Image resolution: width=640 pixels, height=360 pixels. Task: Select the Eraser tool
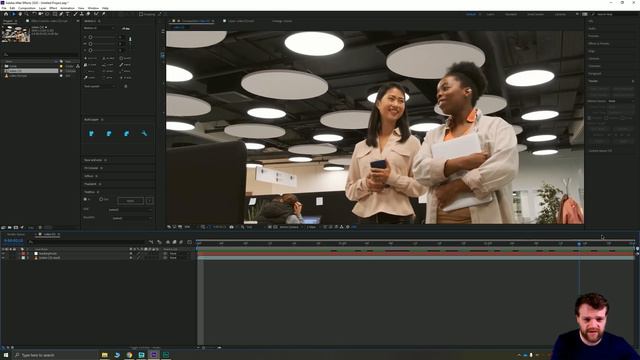coord(88,14)
